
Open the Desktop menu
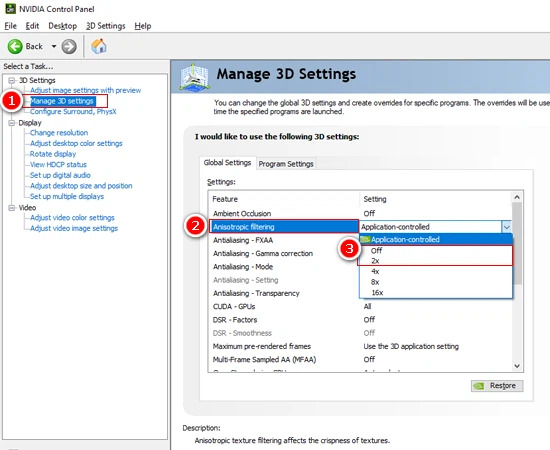[x=62, y=26]
